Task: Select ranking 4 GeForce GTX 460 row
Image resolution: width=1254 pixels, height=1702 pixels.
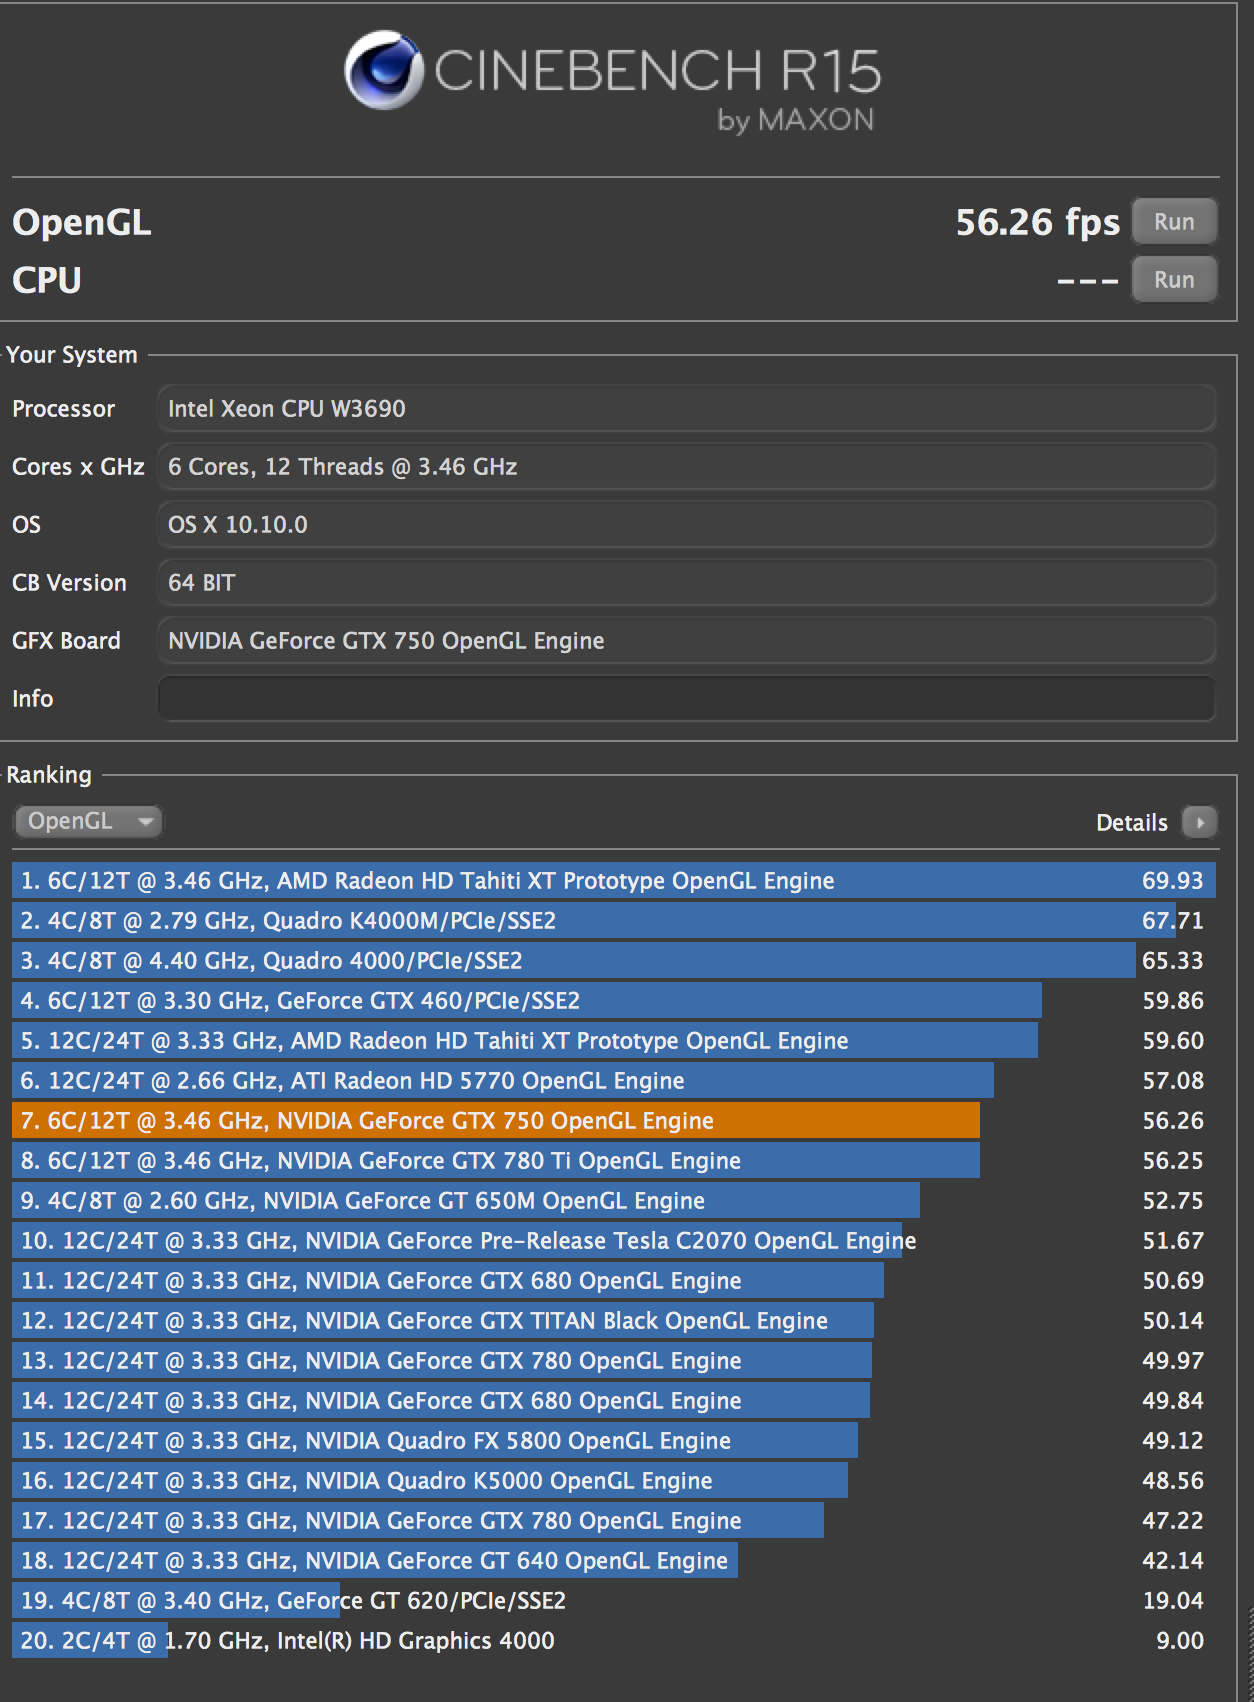Action: coord(614,1000)
